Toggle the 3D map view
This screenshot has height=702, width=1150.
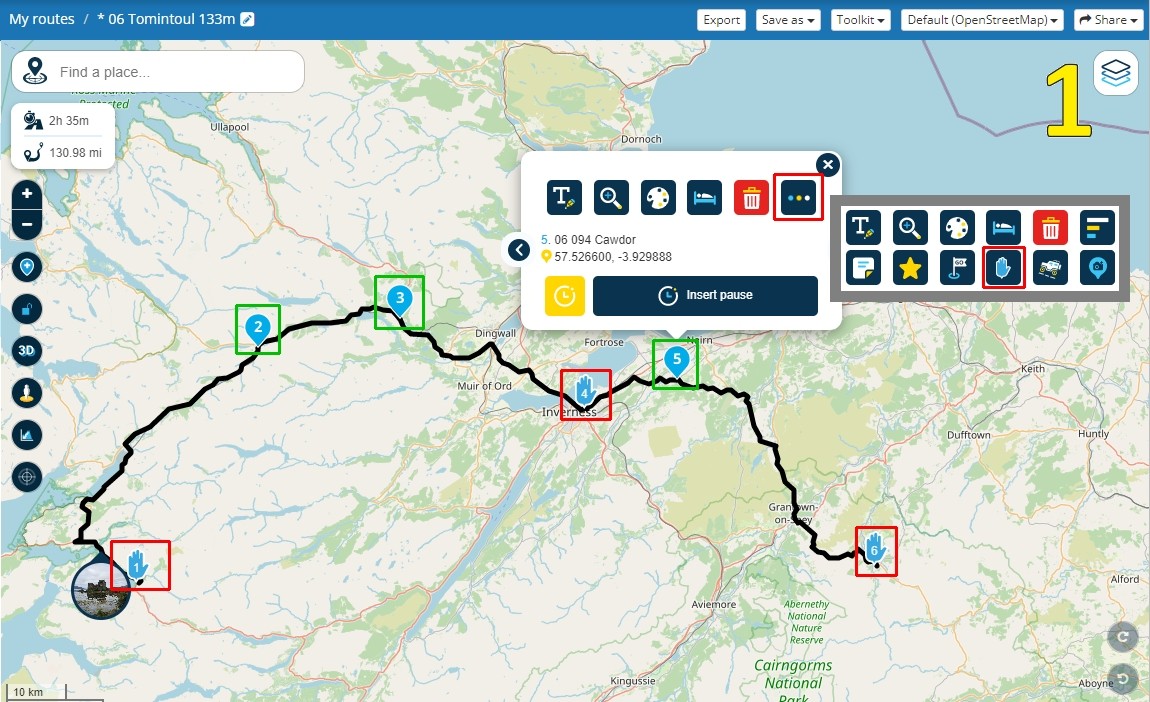27,351
